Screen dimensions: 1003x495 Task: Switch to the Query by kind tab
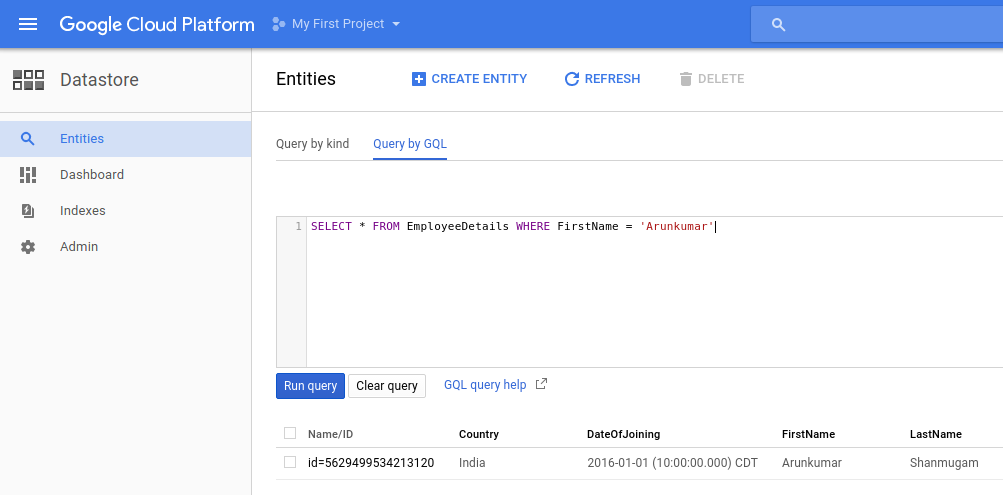tap(313, 144)
